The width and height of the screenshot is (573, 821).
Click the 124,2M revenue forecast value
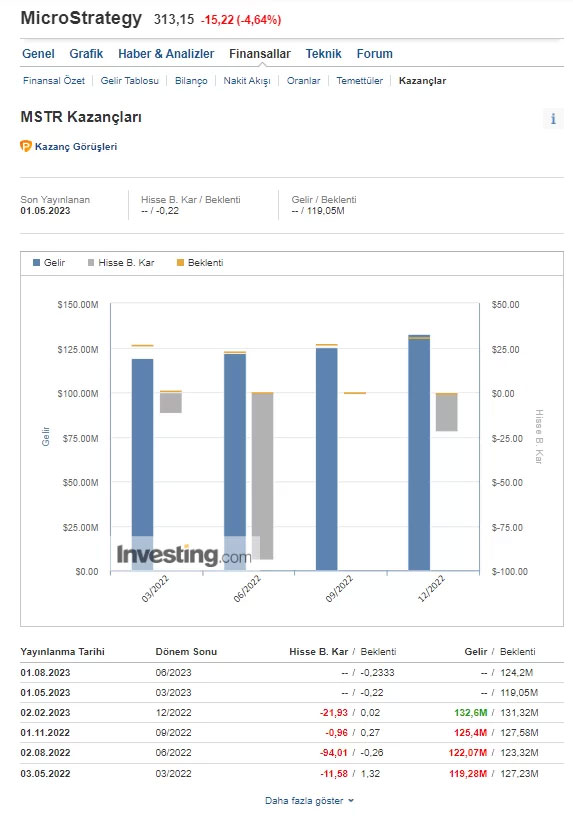pos(516,673)
